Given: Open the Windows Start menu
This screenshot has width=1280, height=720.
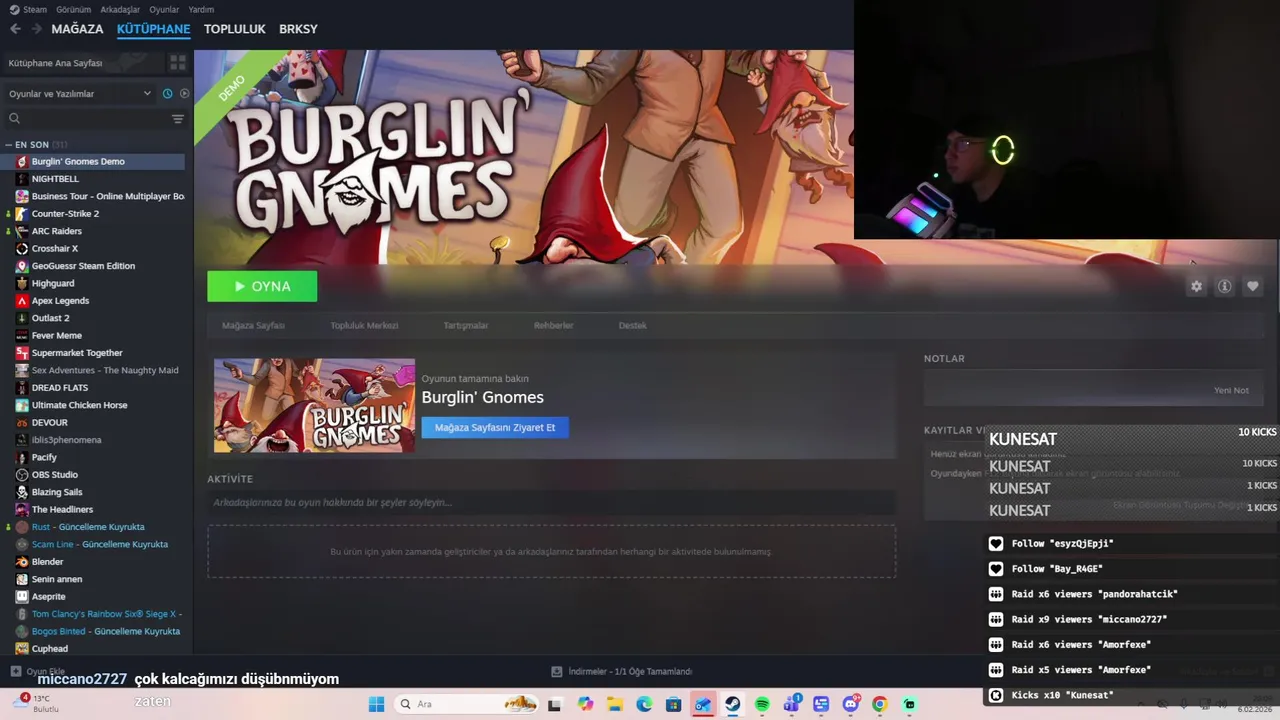Looking at the screenshot, I should click(x=376, y=704).
